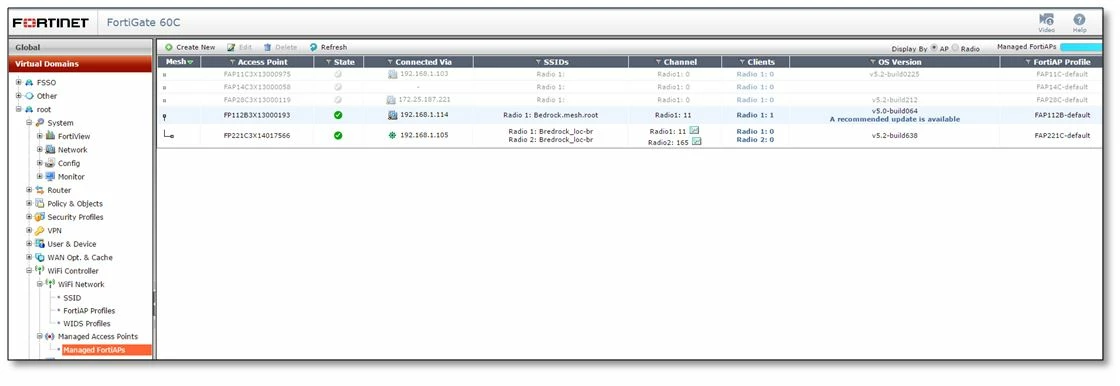
Task: Expand the Network tree node
Action: (x=40, y=149)
